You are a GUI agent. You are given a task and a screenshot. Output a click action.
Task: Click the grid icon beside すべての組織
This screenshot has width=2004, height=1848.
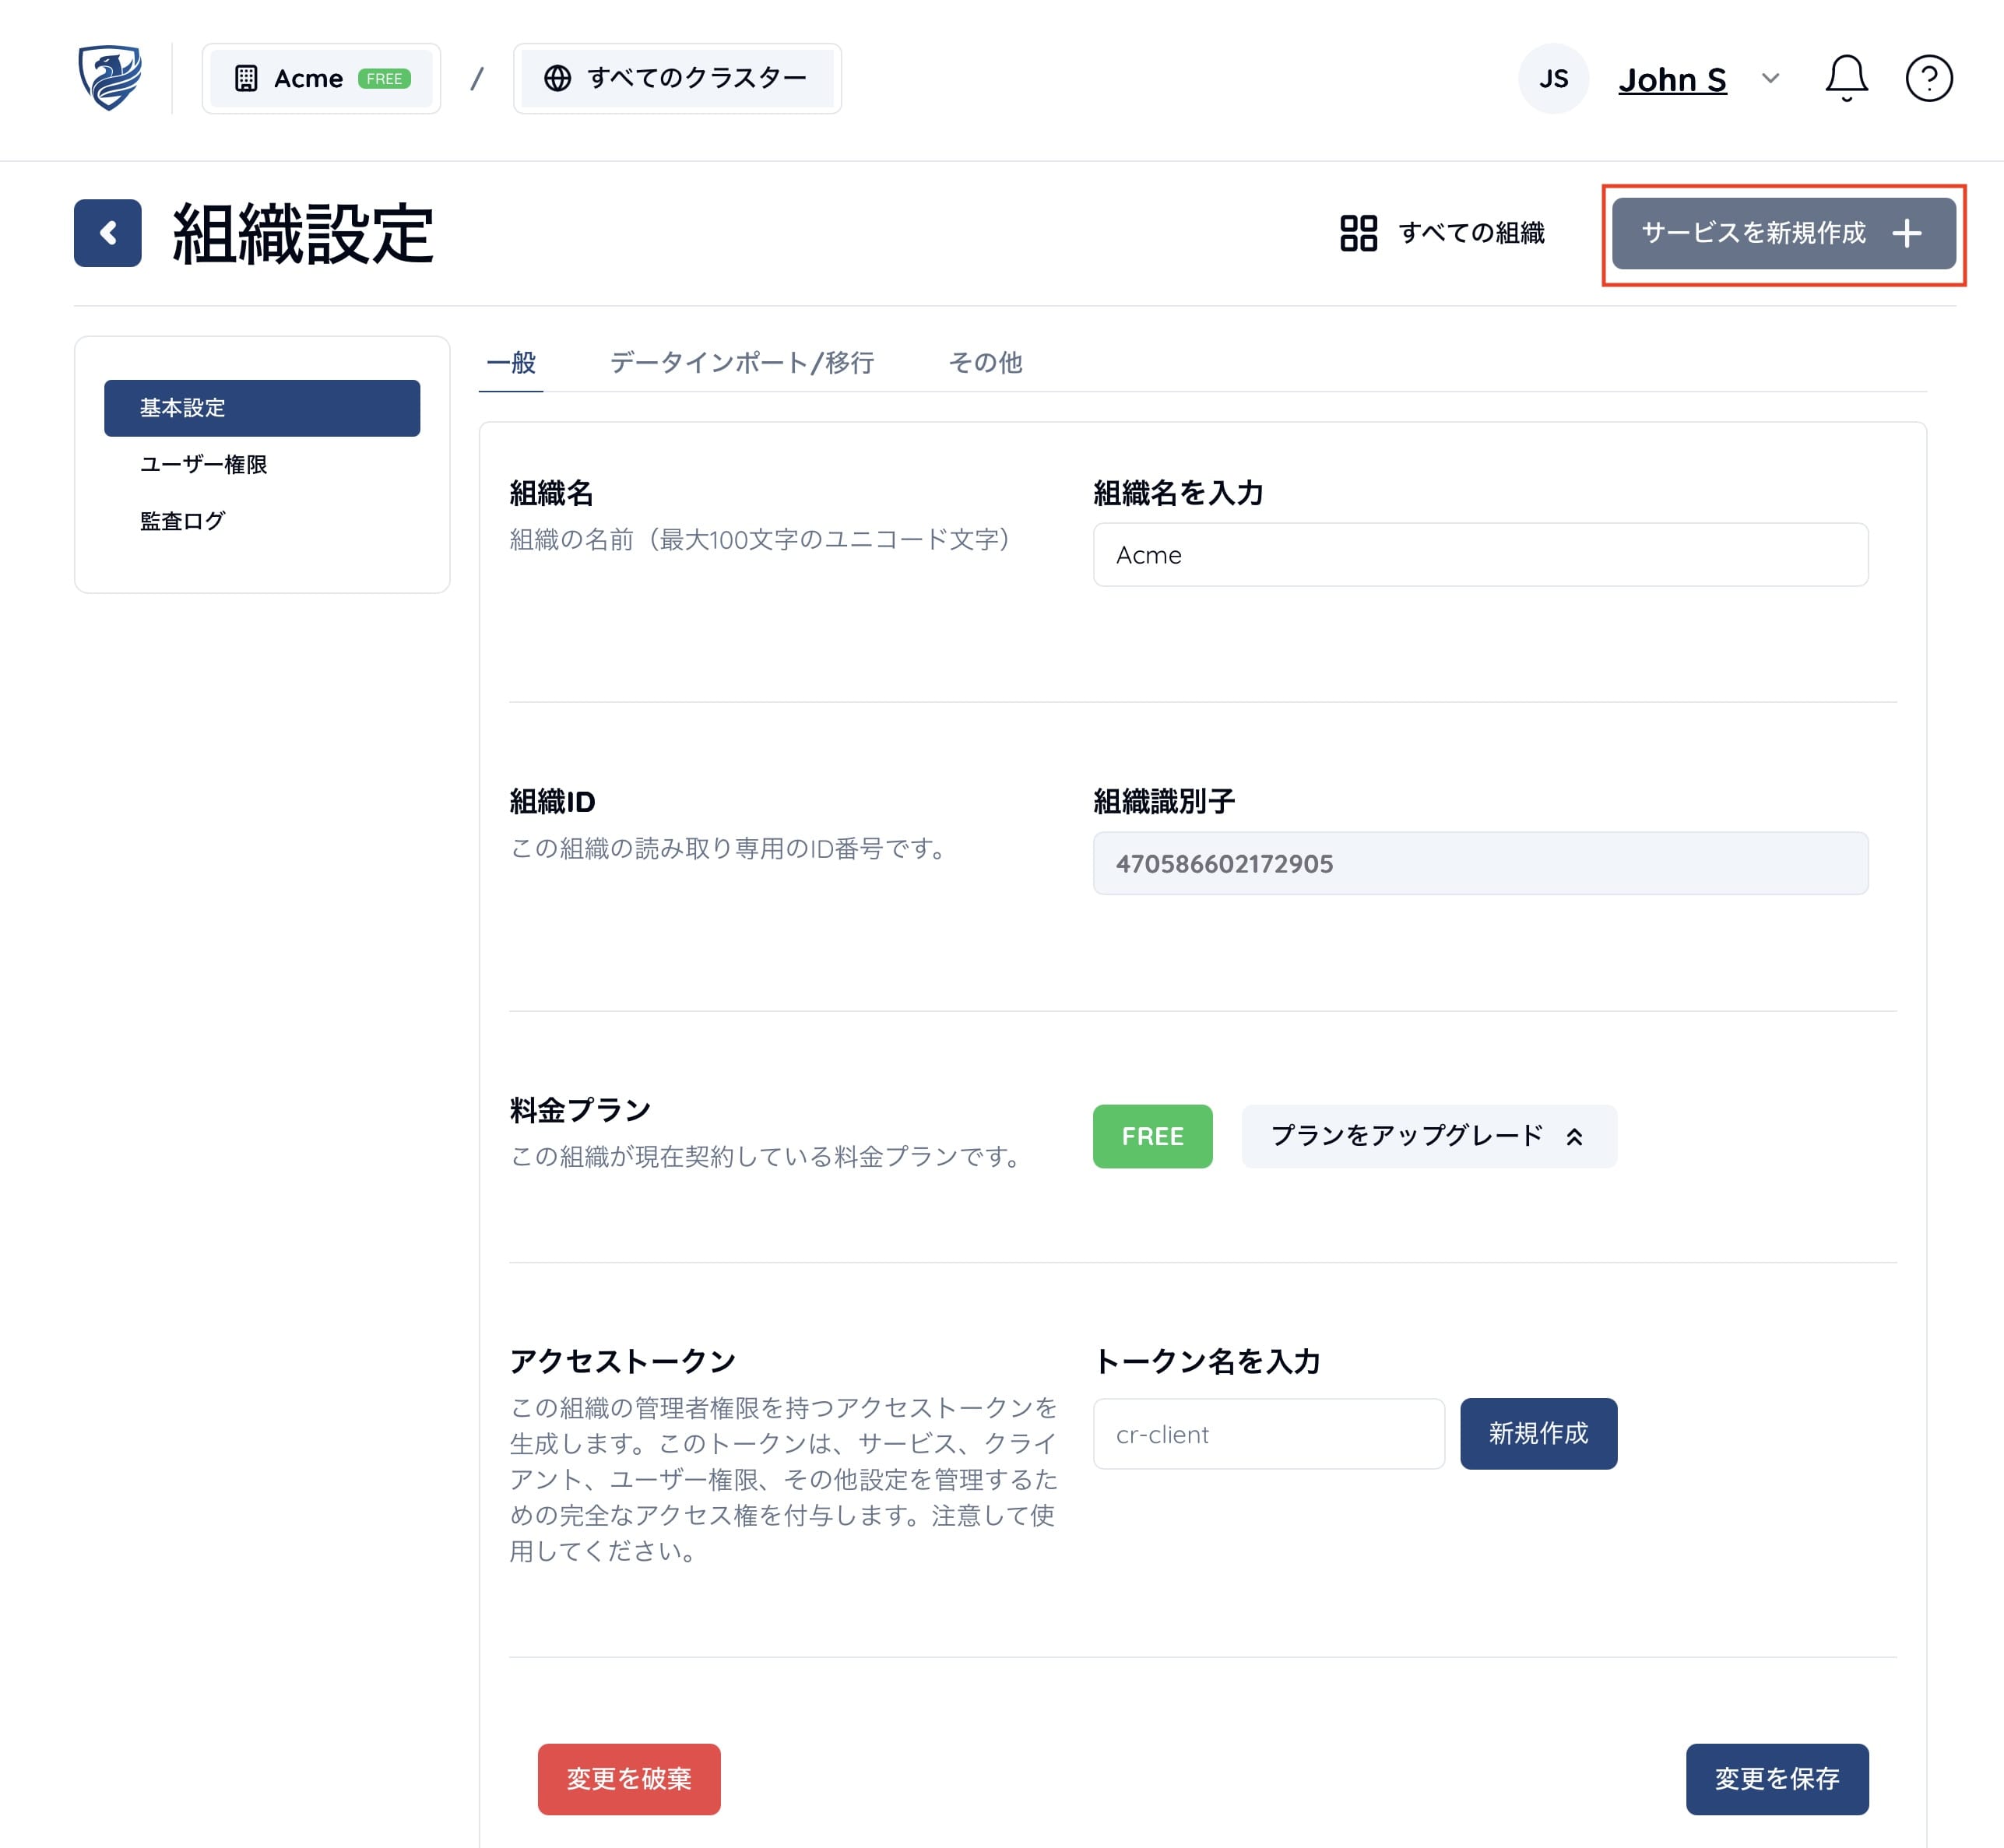coord(1358,233)
